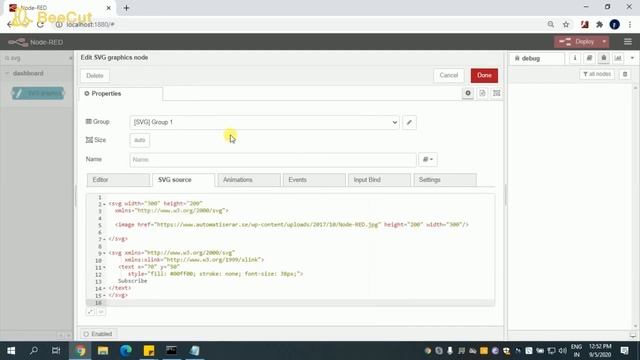Open the node properties gear icon
The width and height of the screenshot is (640, 360).
[x=468, y=93]
